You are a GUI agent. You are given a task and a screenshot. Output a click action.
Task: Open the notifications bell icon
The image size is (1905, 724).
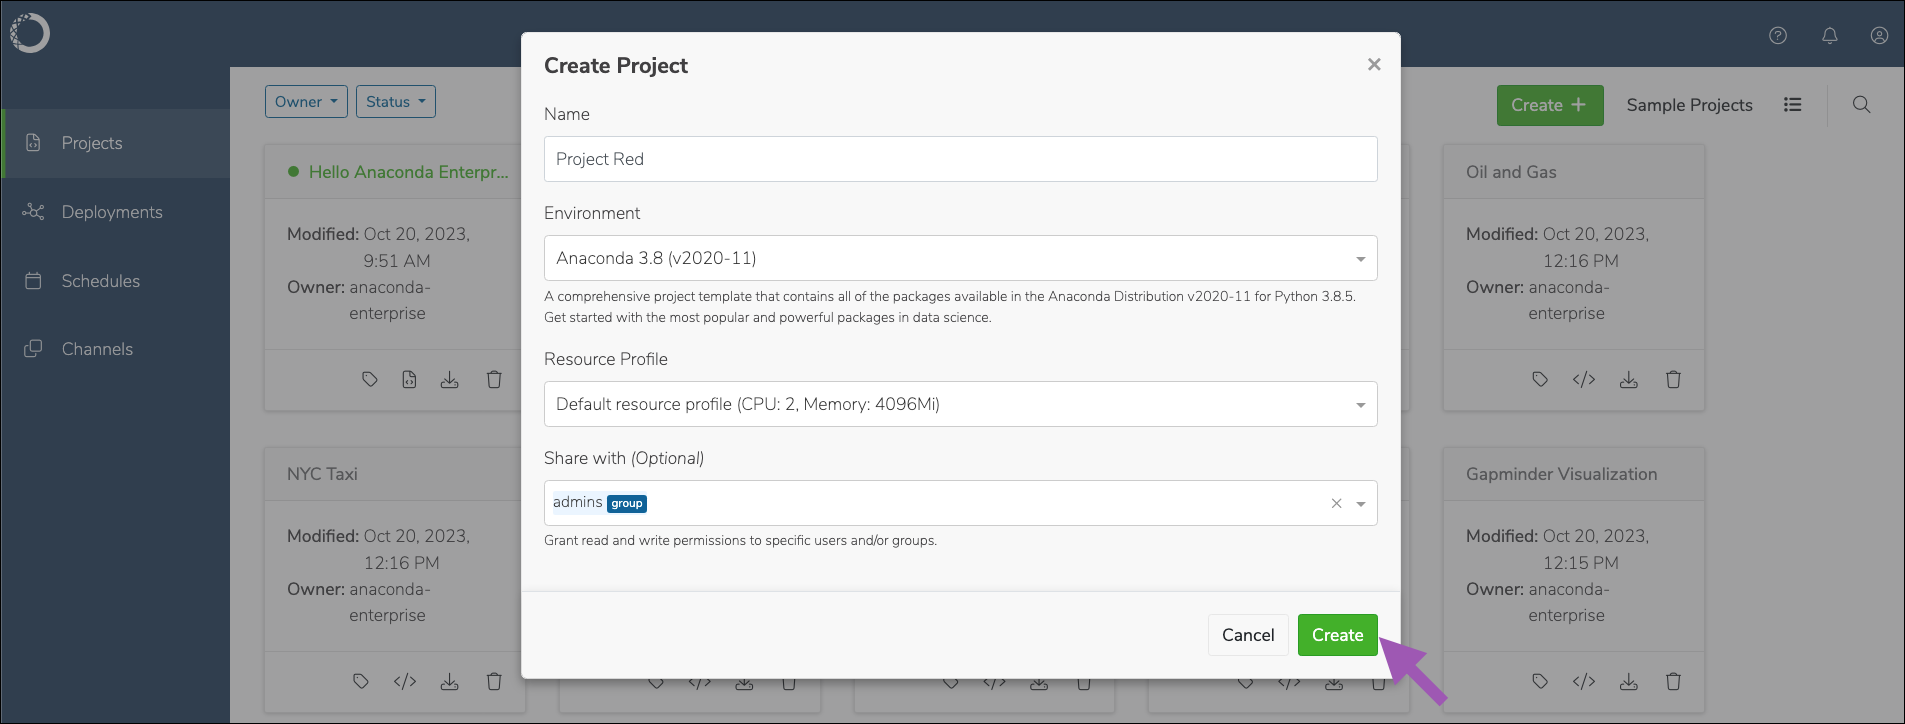point(1830,35)
